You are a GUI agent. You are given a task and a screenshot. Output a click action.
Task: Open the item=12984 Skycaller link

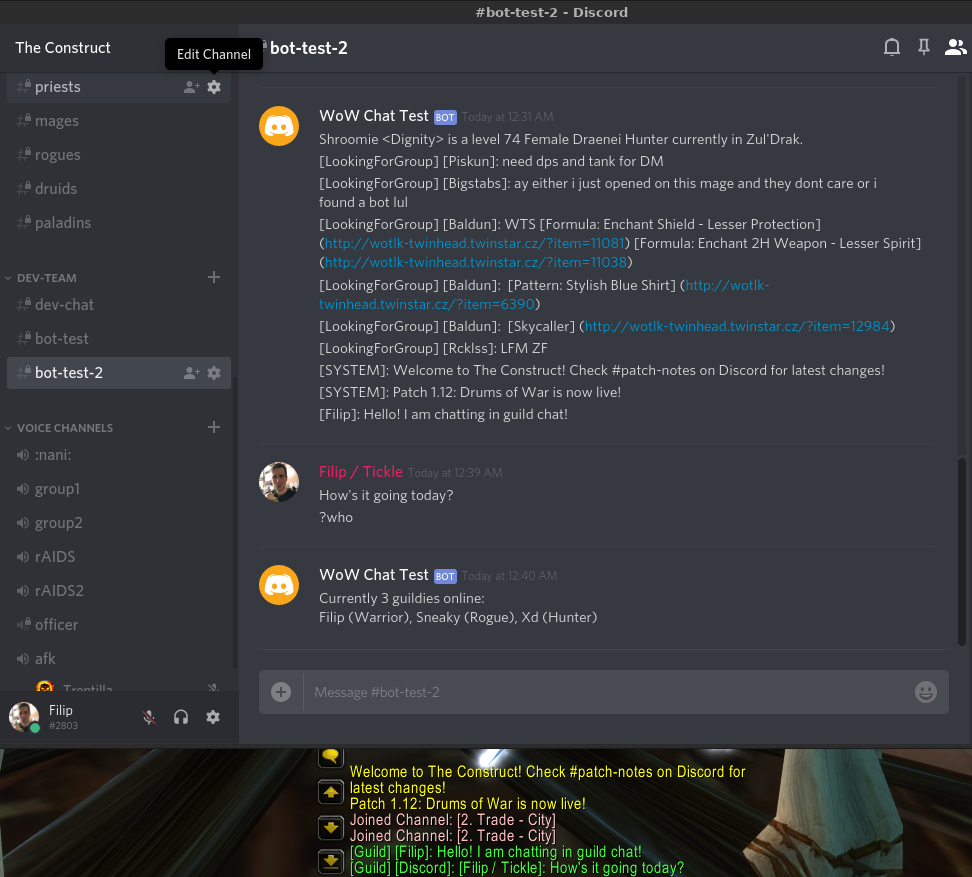click(737, 326)
